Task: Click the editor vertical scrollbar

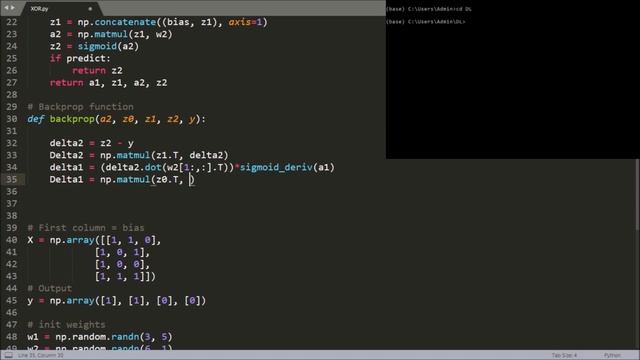Action: 637,194
